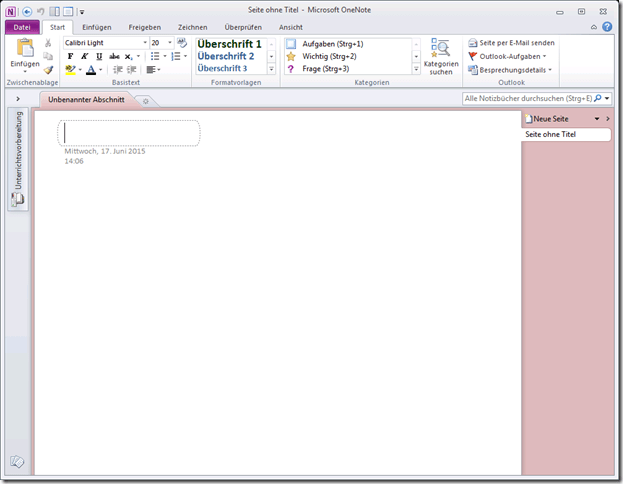Screen dimensions: 623x484
Task: Toggle italic text formatting
Action: pos(84,57)
